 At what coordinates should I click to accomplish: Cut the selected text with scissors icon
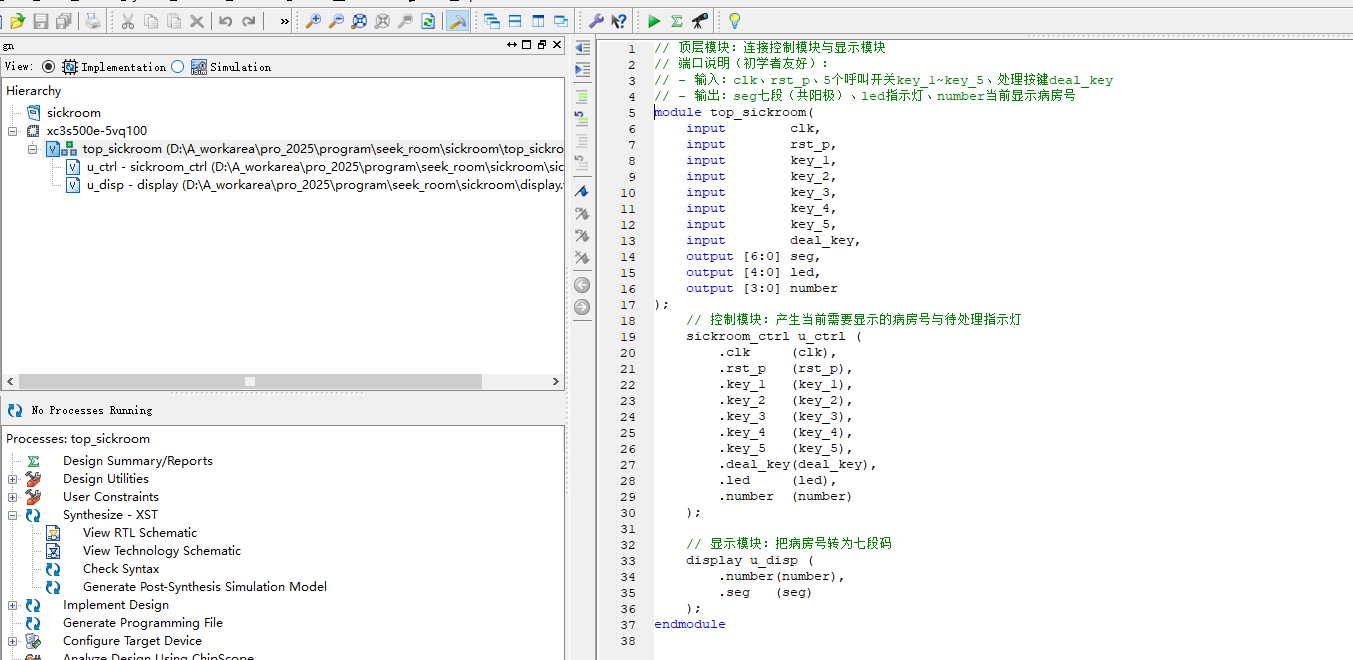tap(128, 20)
